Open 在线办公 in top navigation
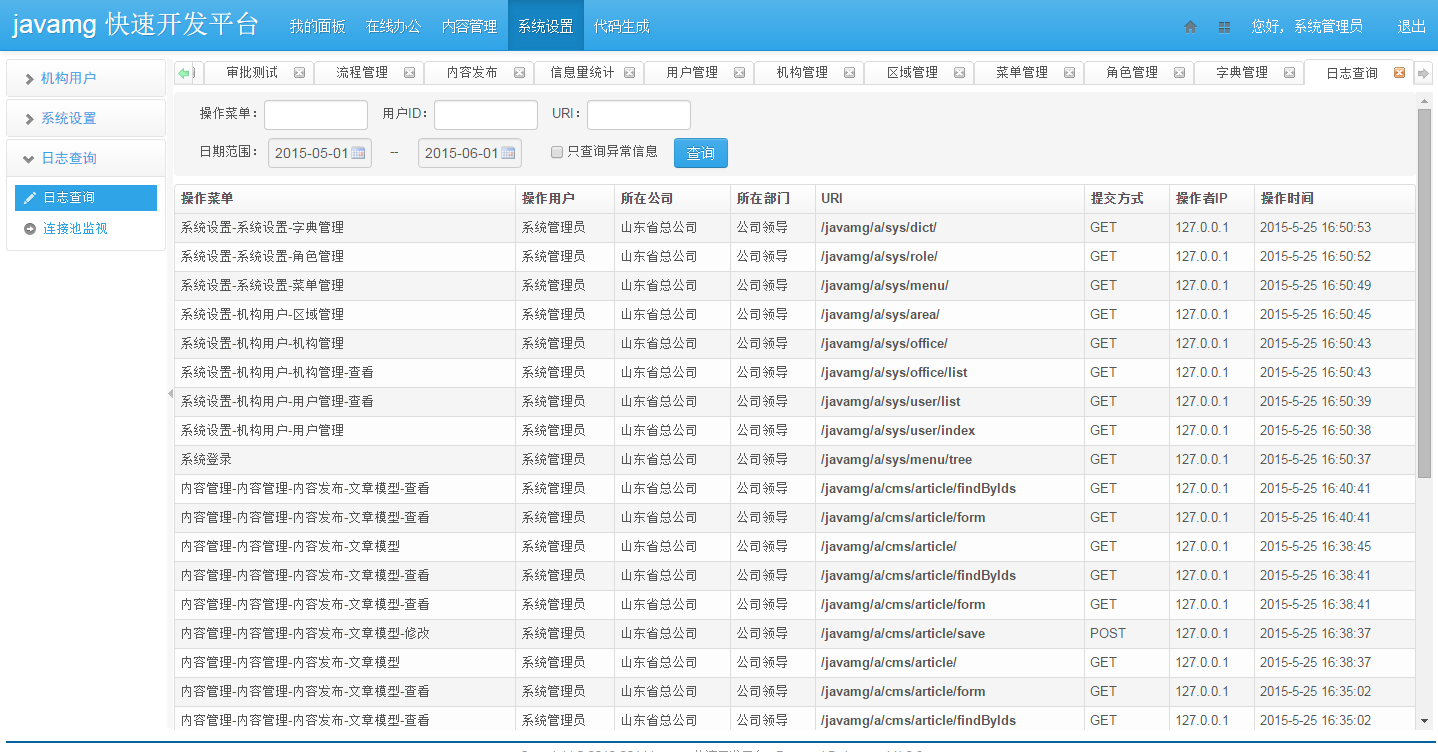The width and height of the screenshot is (1438, 752). click(394, 26)
